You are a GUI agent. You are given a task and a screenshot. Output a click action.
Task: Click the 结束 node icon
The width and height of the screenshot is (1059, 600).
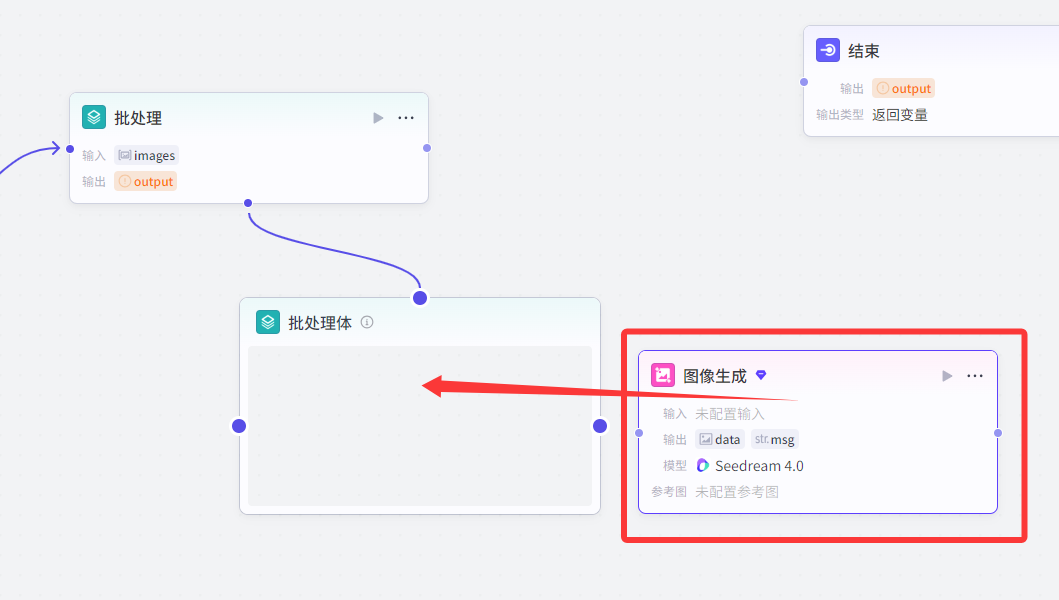(828, 51)
